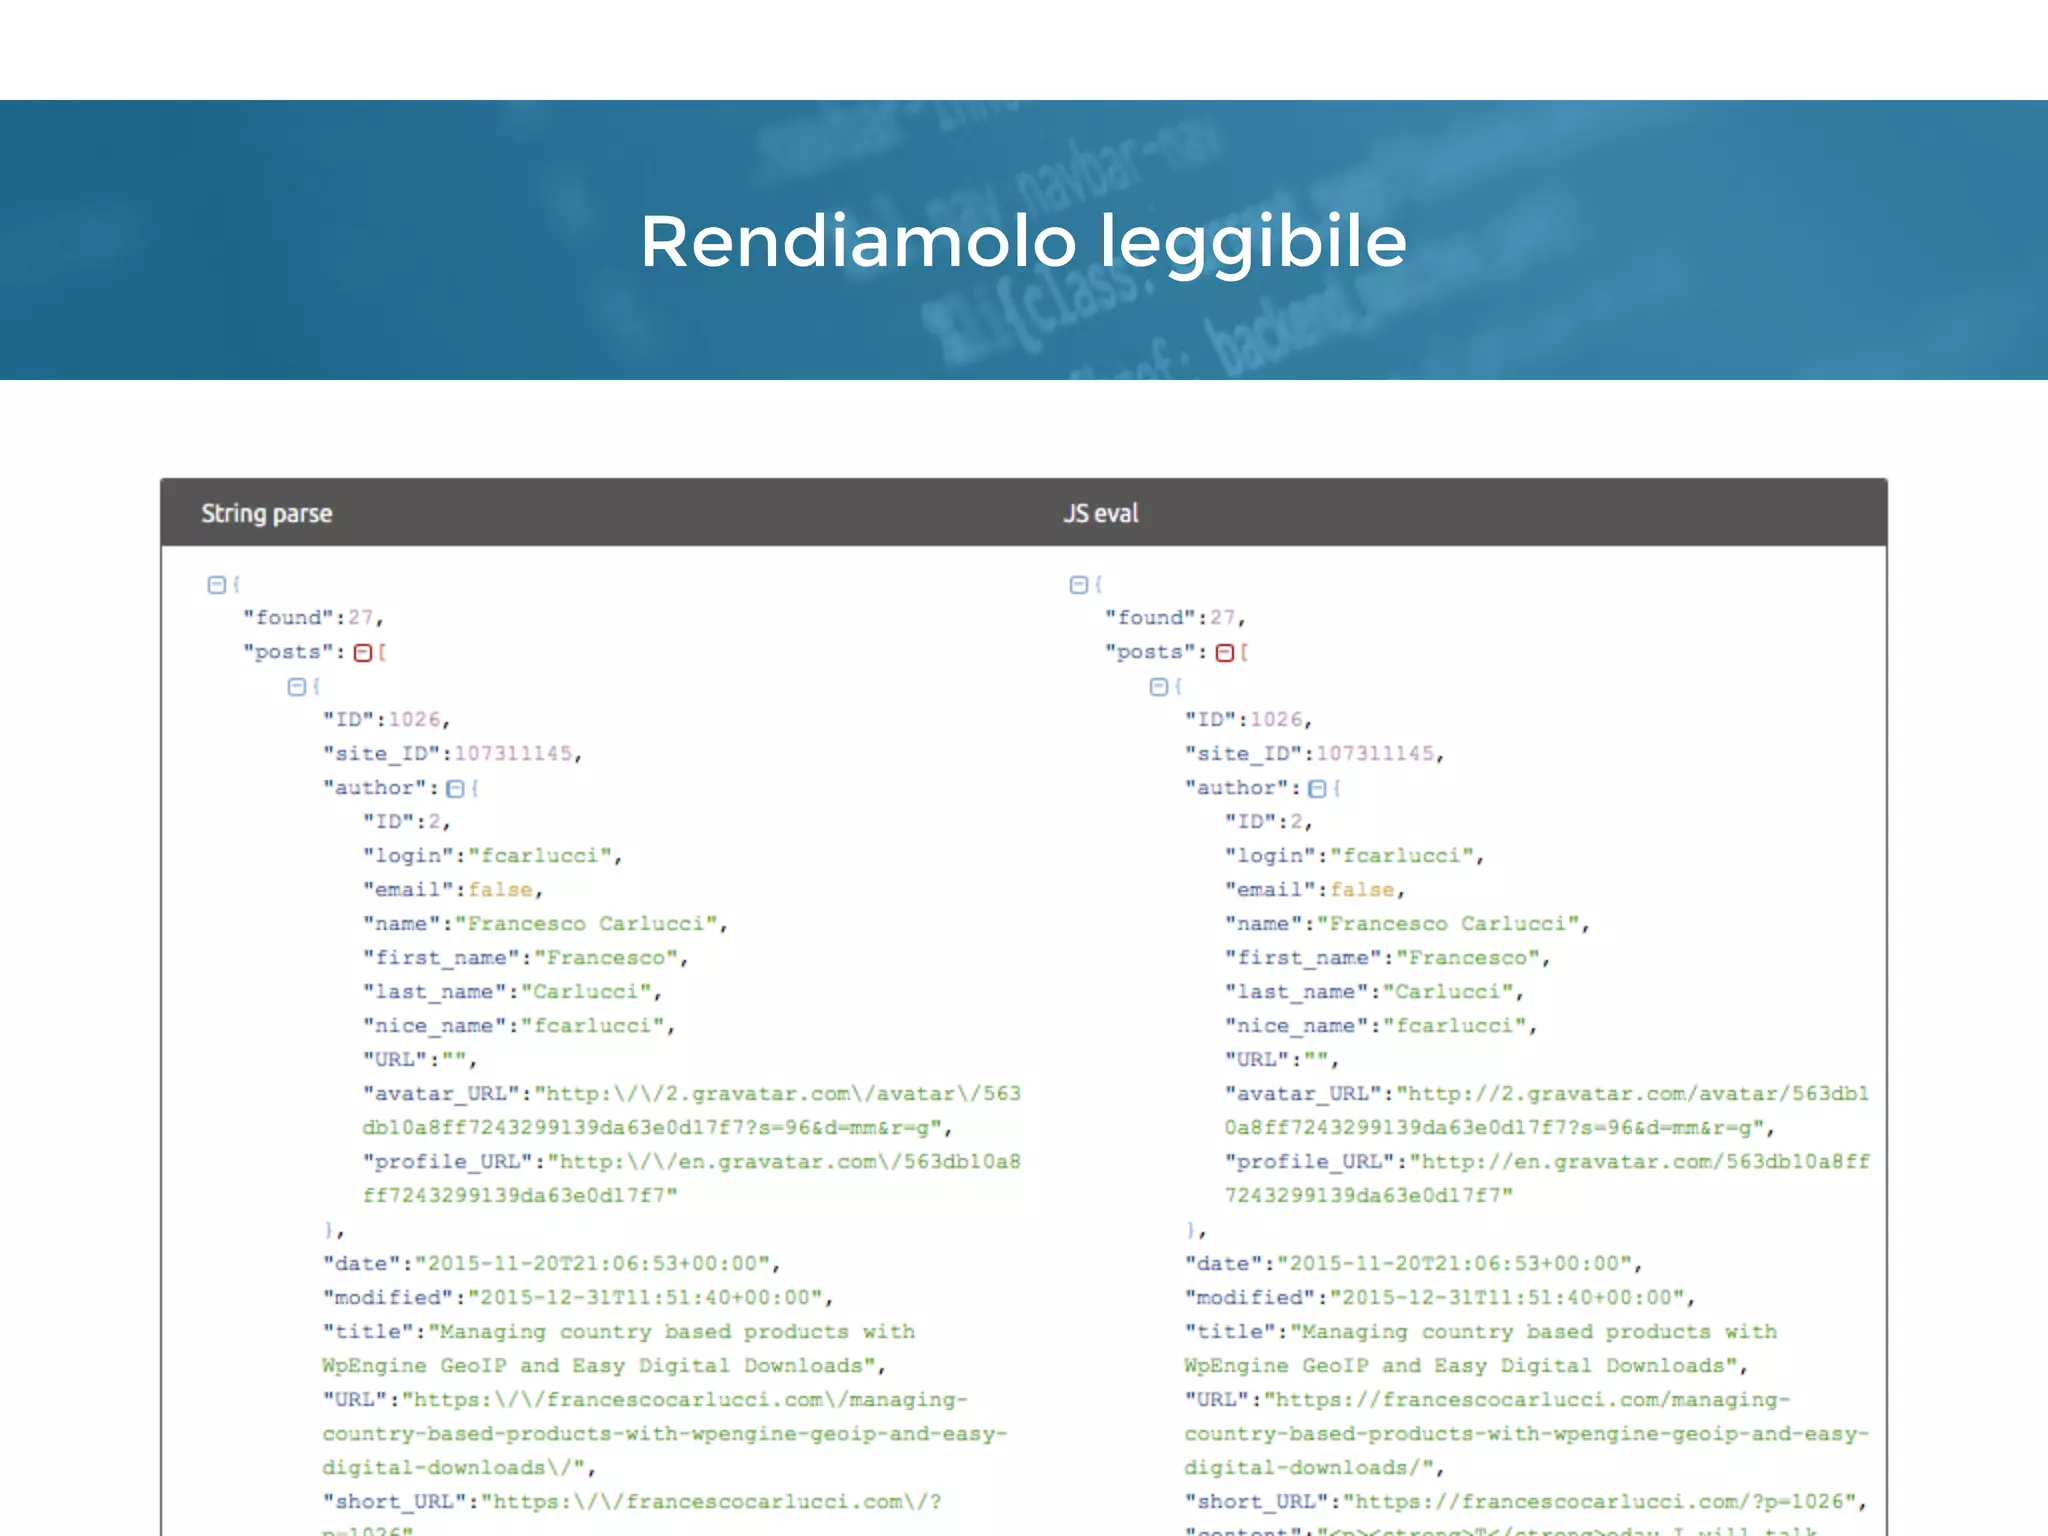Image resolution: width=2048 pixels, height=1536 pixels.
Task: Select the String parse header
Action: (x=266, y=513)
